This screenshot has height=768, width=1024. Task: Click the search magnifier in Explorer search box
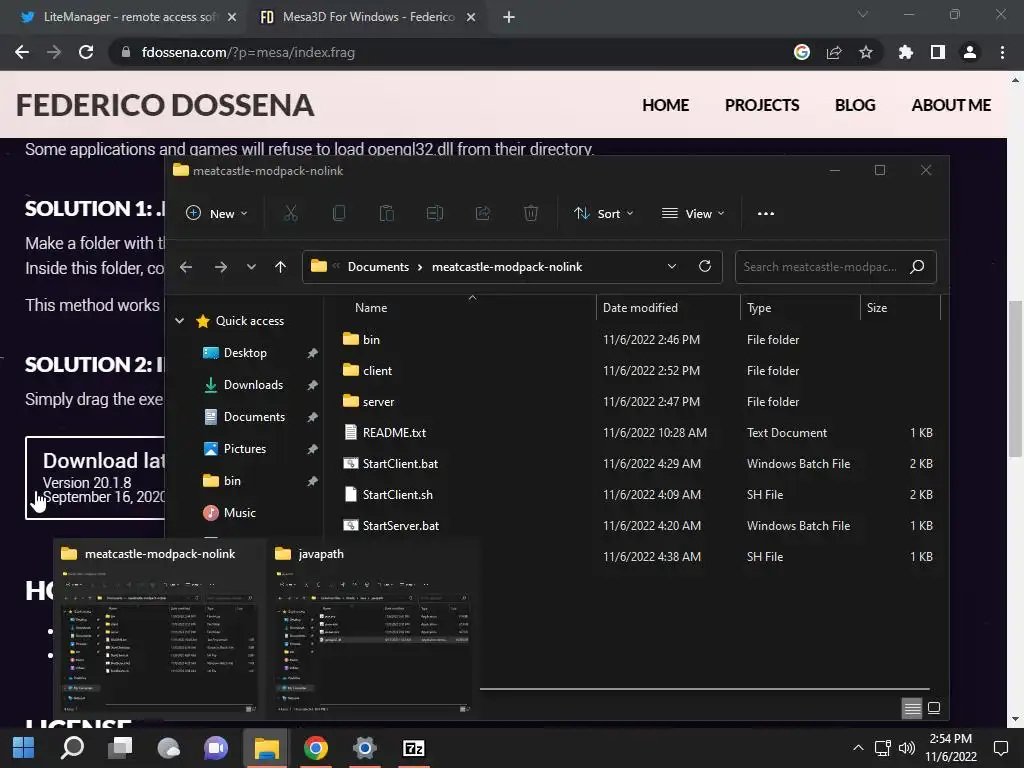tap(917, 266)
